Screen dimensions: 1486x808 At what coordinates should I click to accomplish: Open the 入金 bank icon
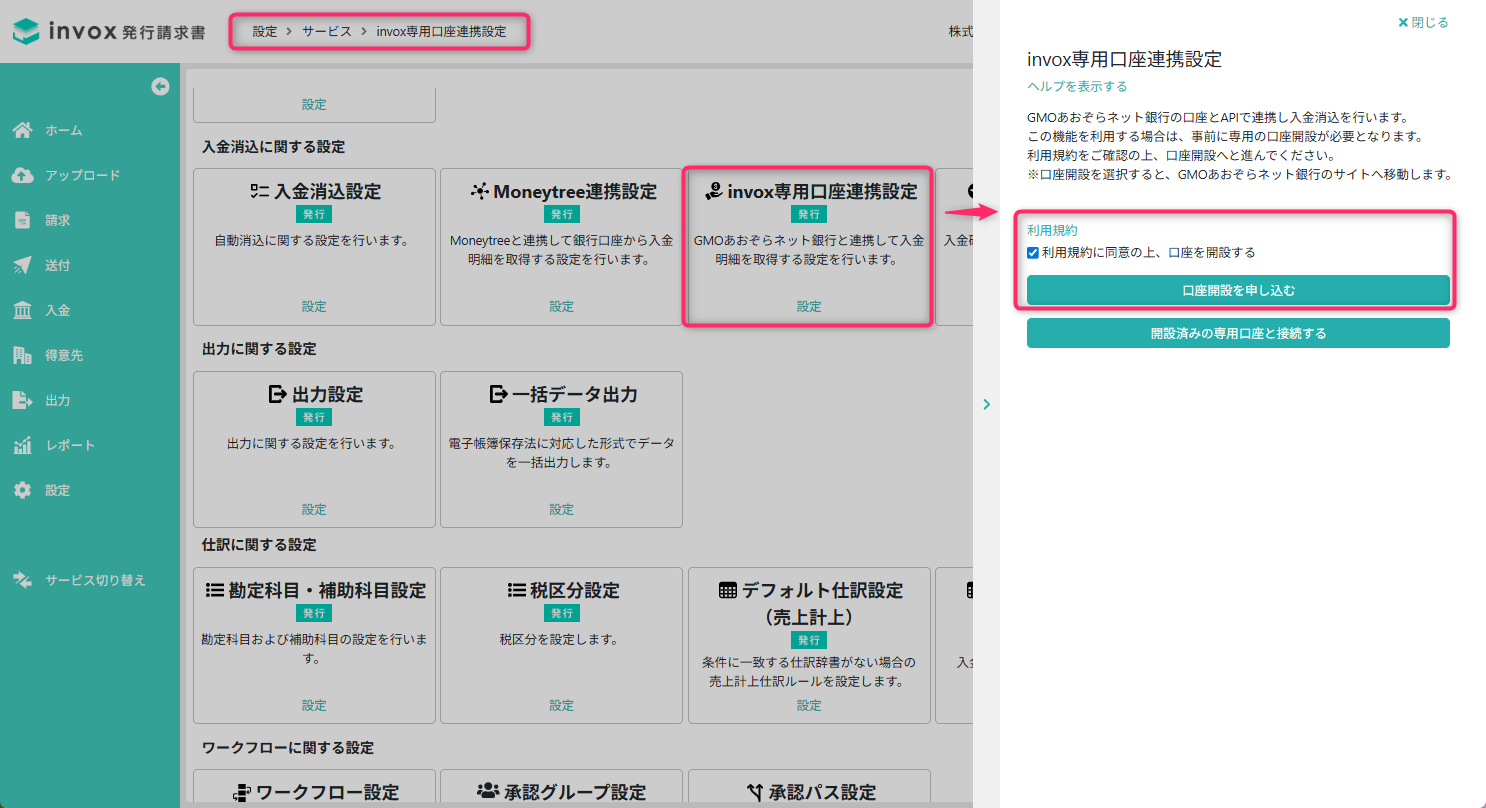(22, 310)
